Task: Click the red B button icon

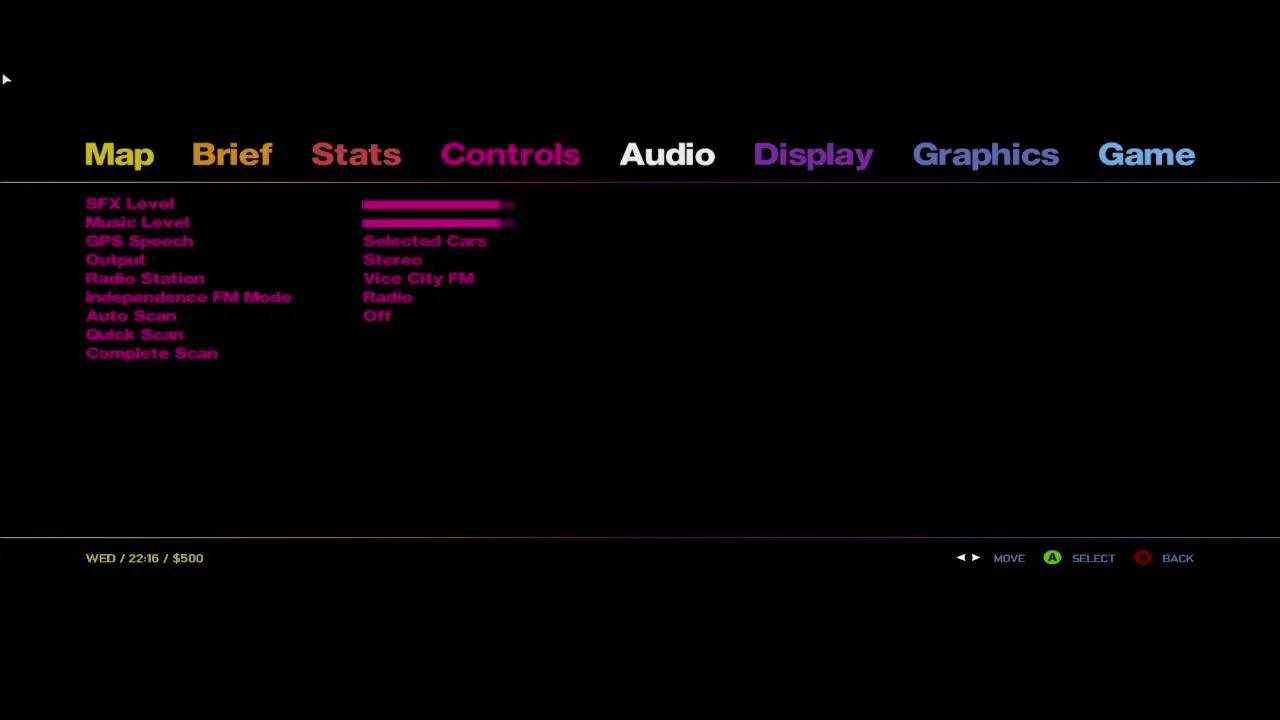Action: tap(1143, 558)
